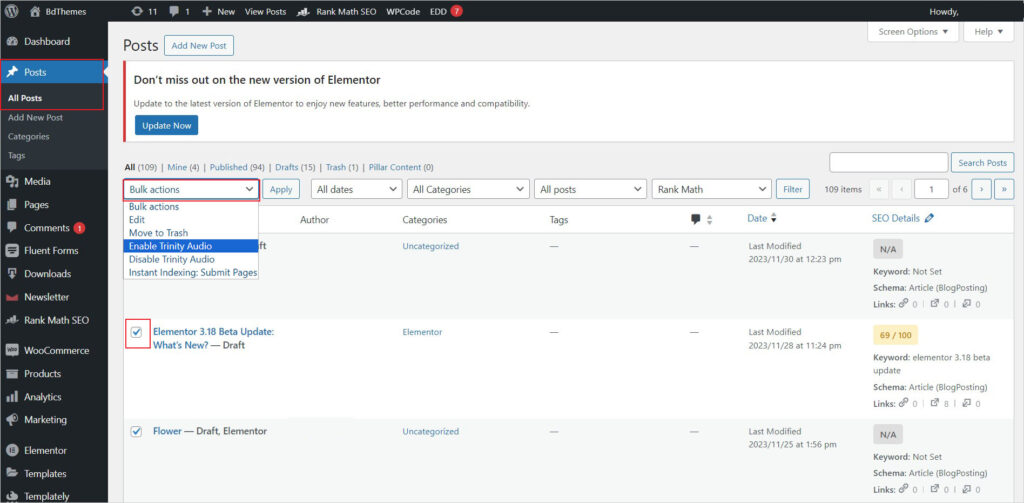This screenshot has width=1024, height=503.
Task: Click the Media icon in sidebar
Action: point(12,182)
